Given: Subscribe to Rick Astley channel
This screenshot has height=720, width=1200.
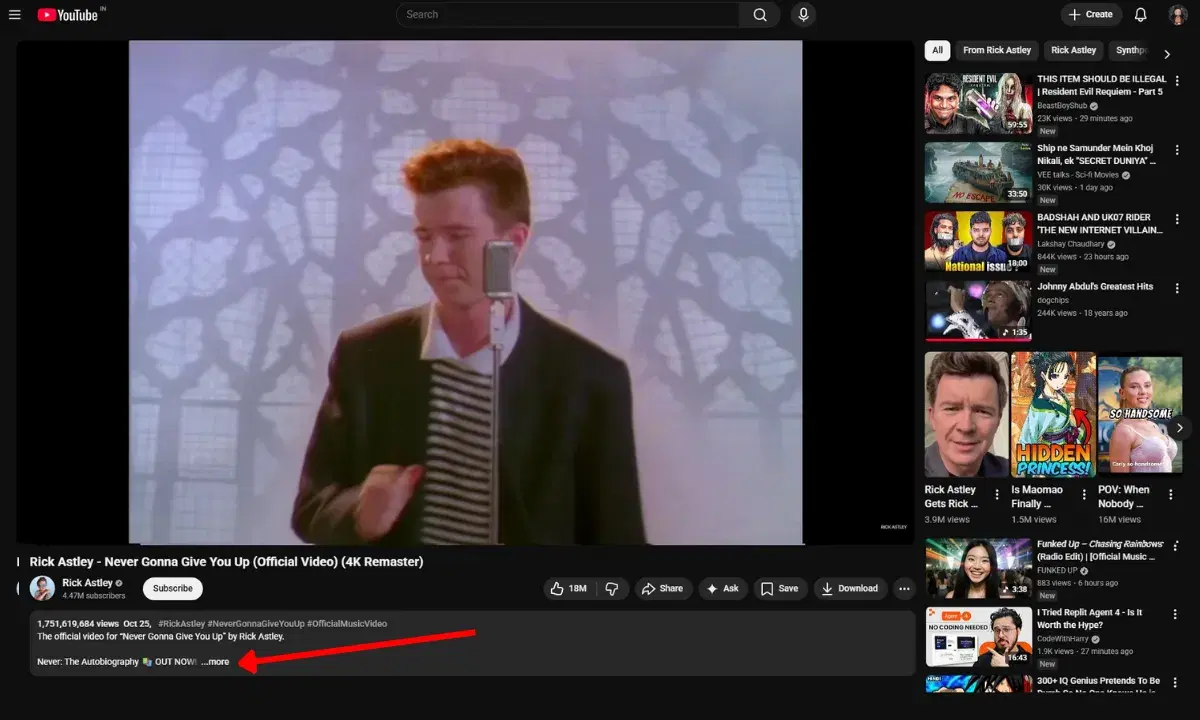Looking at the screenshot, I should click(x=173, y=589).
